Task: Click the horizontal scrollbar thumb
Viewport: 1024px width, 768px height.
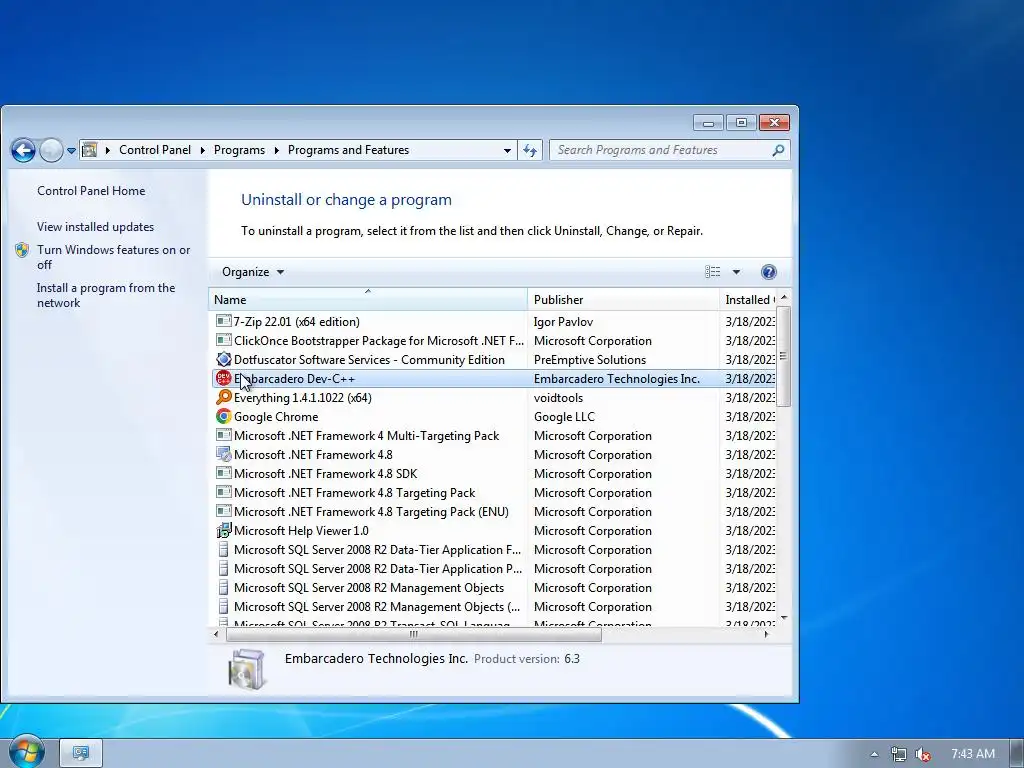Action: (x=413, y=634)
